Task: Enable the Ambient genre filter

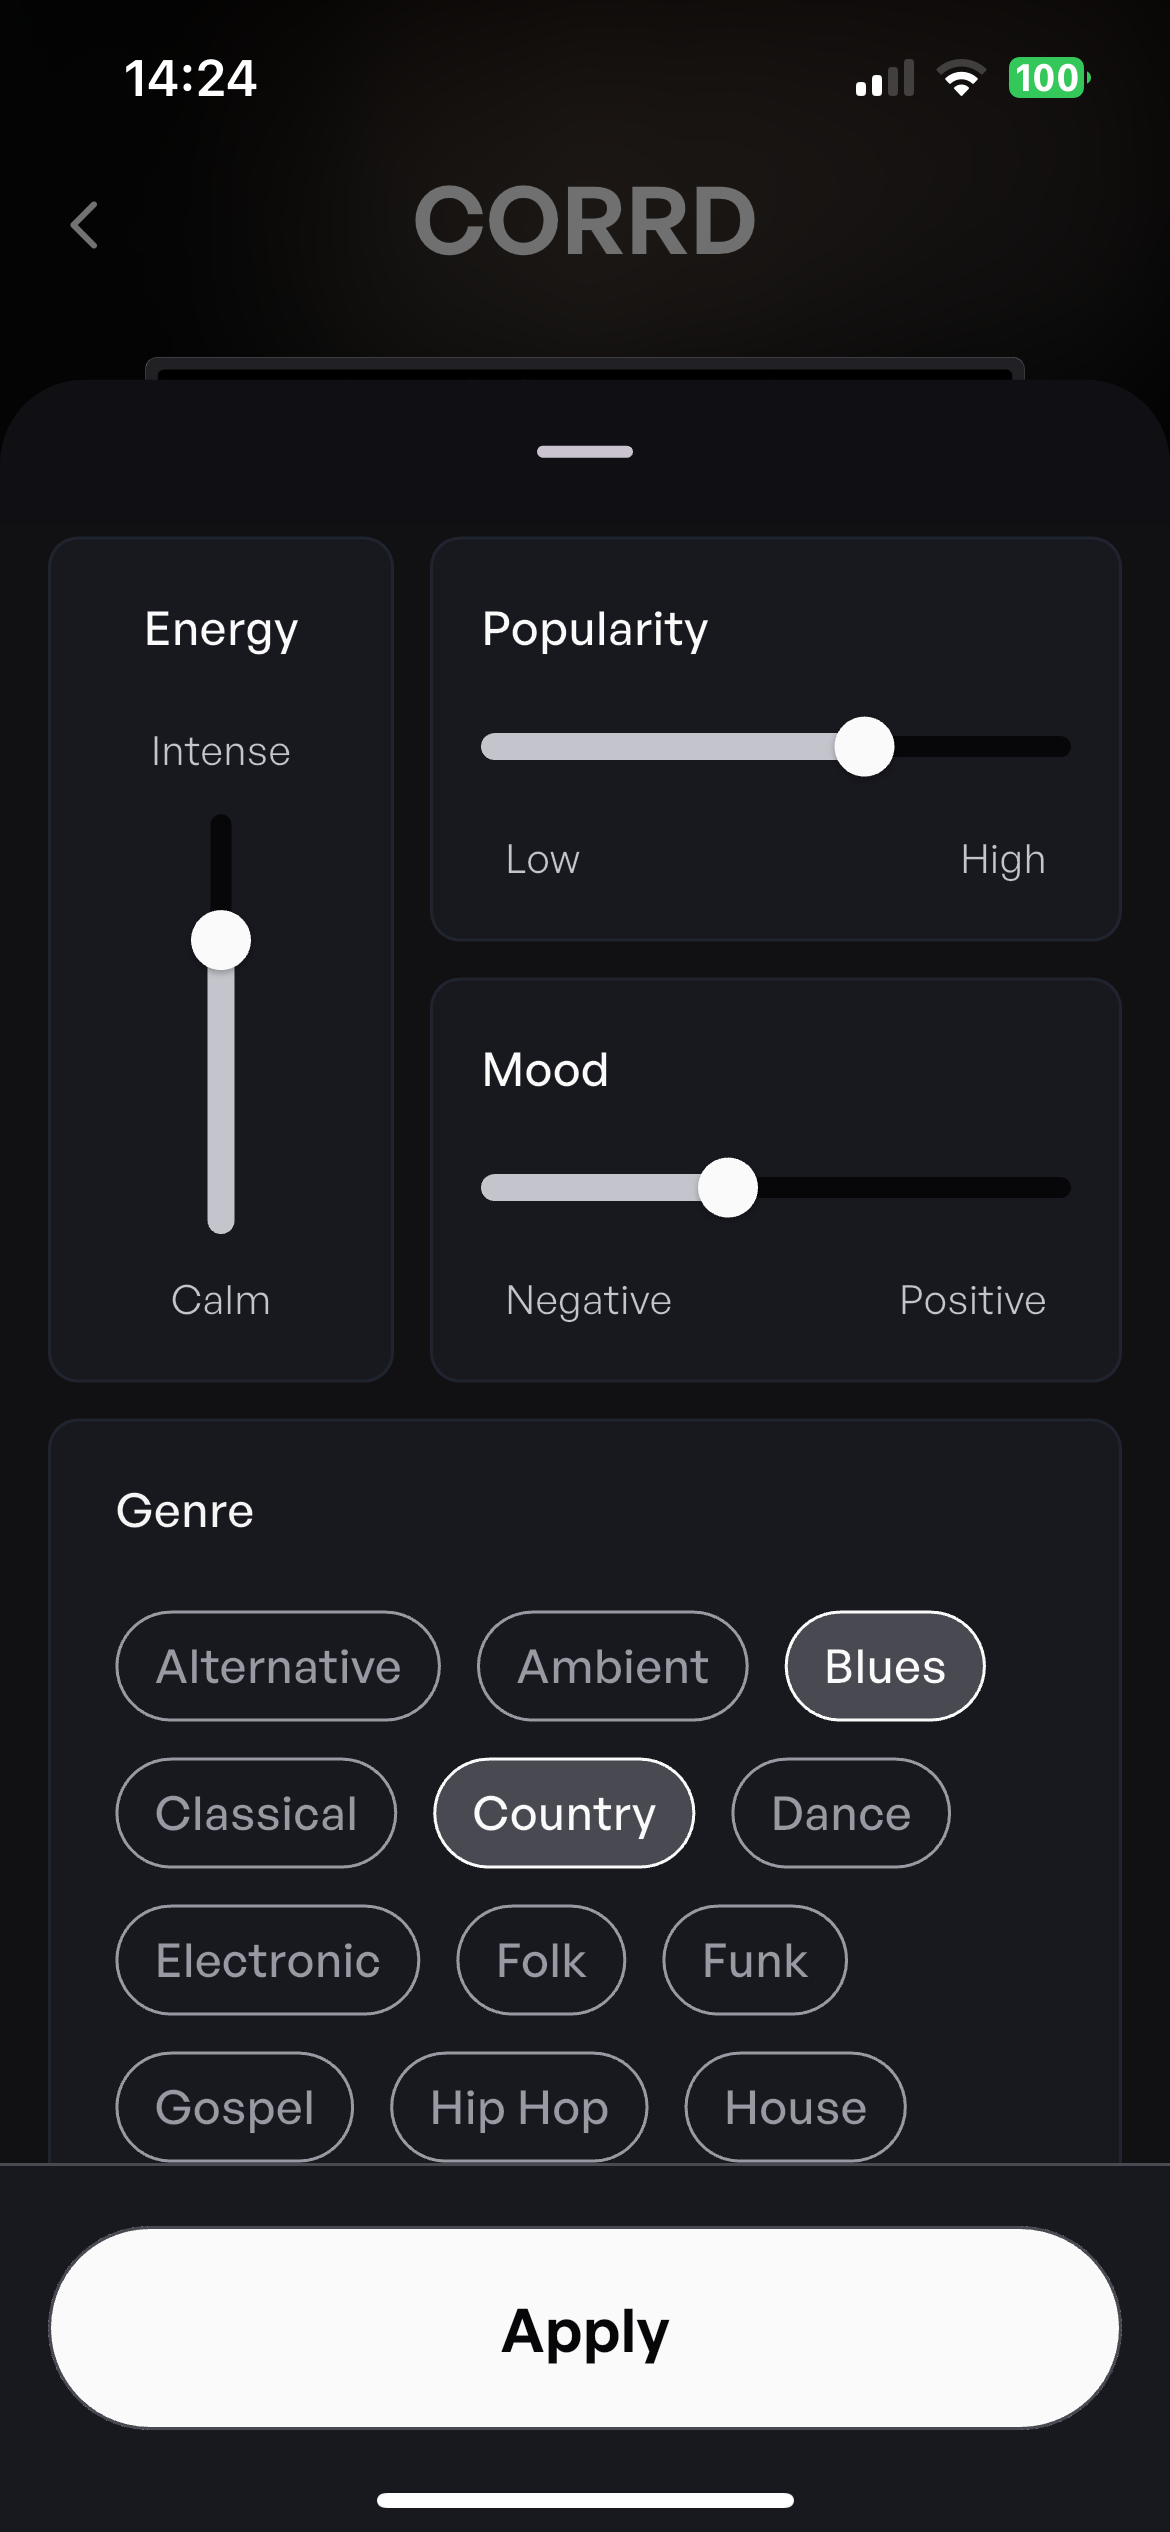Action: tap(612, 1666)
